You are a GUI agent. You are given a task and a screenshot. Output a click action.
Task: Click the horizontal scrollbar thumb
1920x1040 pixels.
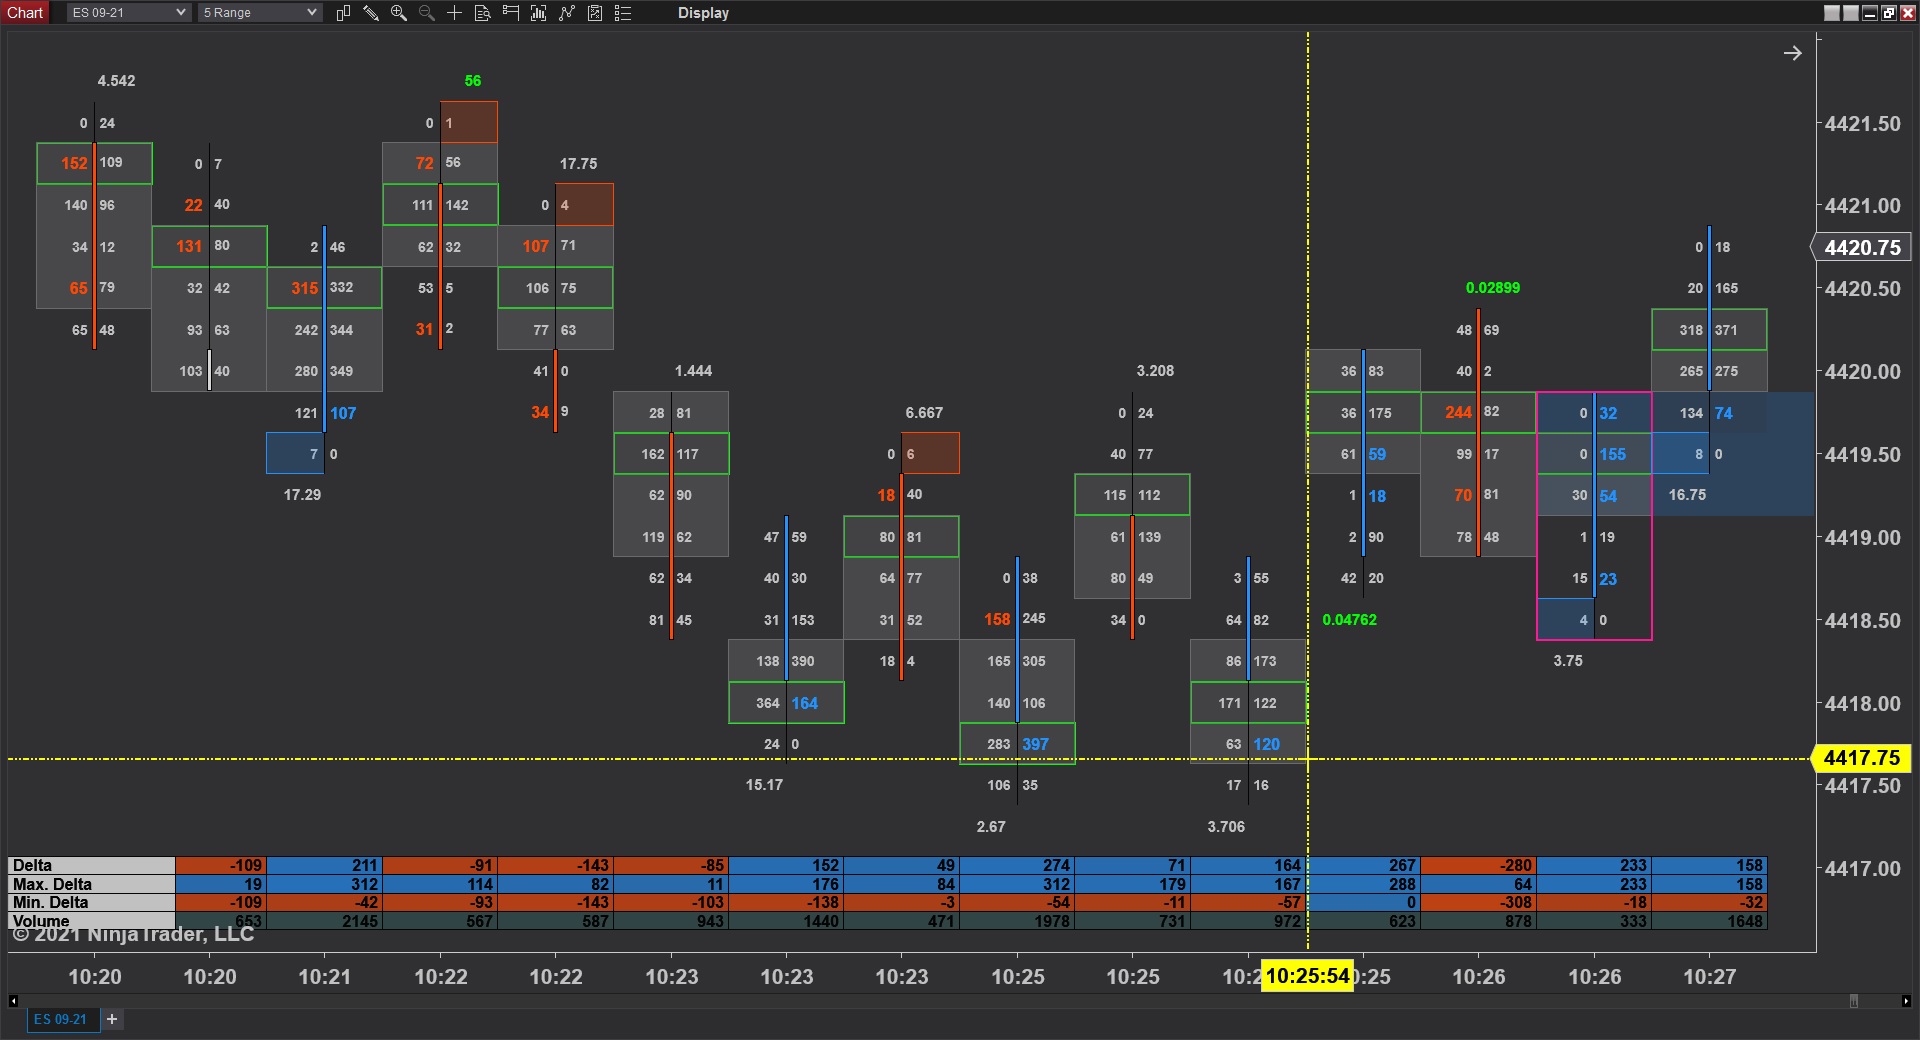click(x=1853, y=1001)
